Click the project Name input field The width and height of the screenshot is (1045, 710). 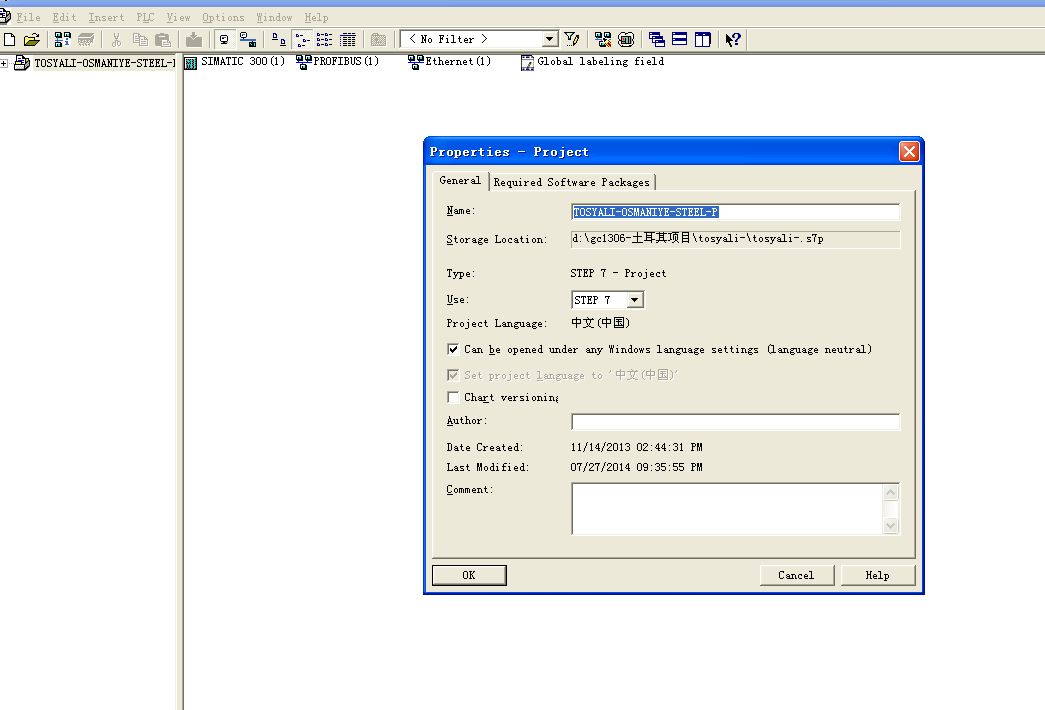[735, 212]
